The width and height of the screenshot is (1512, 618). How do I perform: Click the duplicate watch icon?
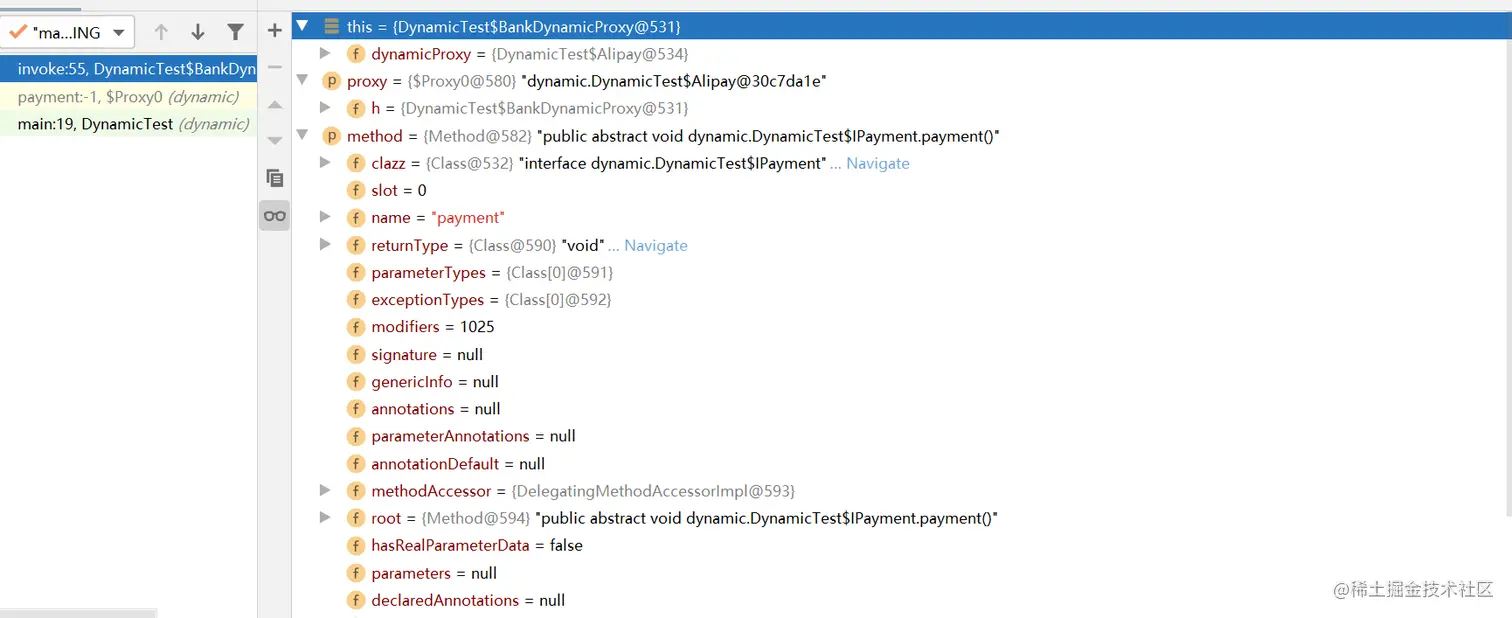coord(275,178)
